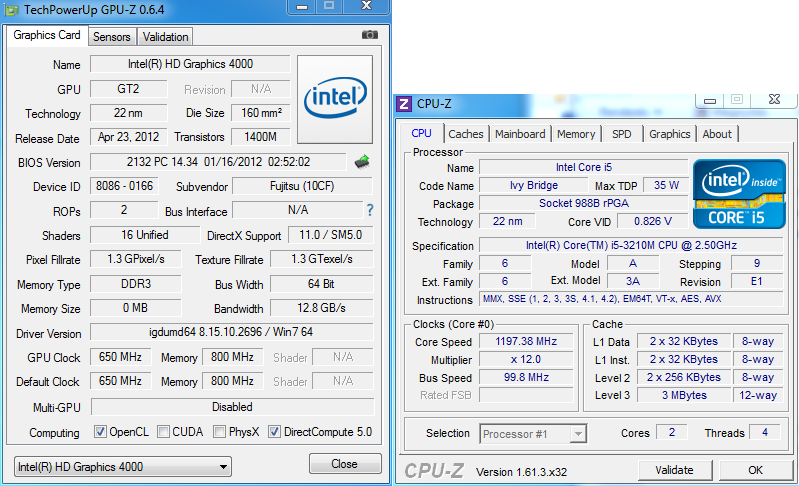Open the Mainboard tab in CPU-Z
Image resolution: width=799 pixels, height=486 pixels.
click(520, 134)
